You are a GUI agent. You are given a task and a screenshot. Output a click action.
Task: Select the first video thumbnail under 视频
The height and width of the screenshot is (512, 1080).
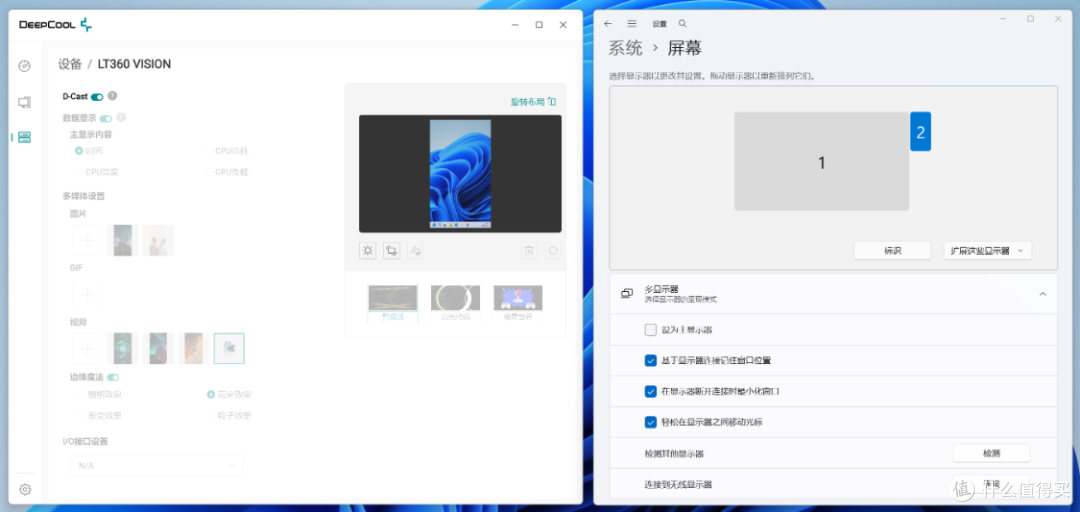(x=123, y=348)
